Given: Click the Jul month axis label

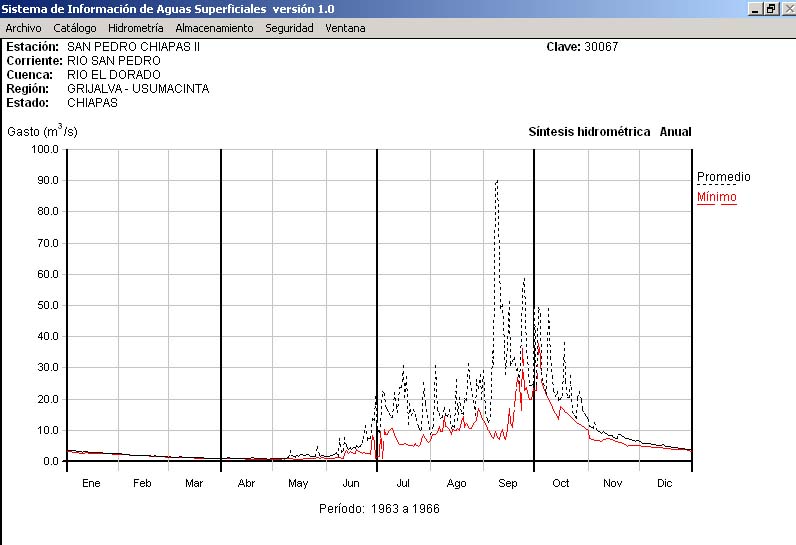Looking at the screenshot, I should tap(403, 483).
